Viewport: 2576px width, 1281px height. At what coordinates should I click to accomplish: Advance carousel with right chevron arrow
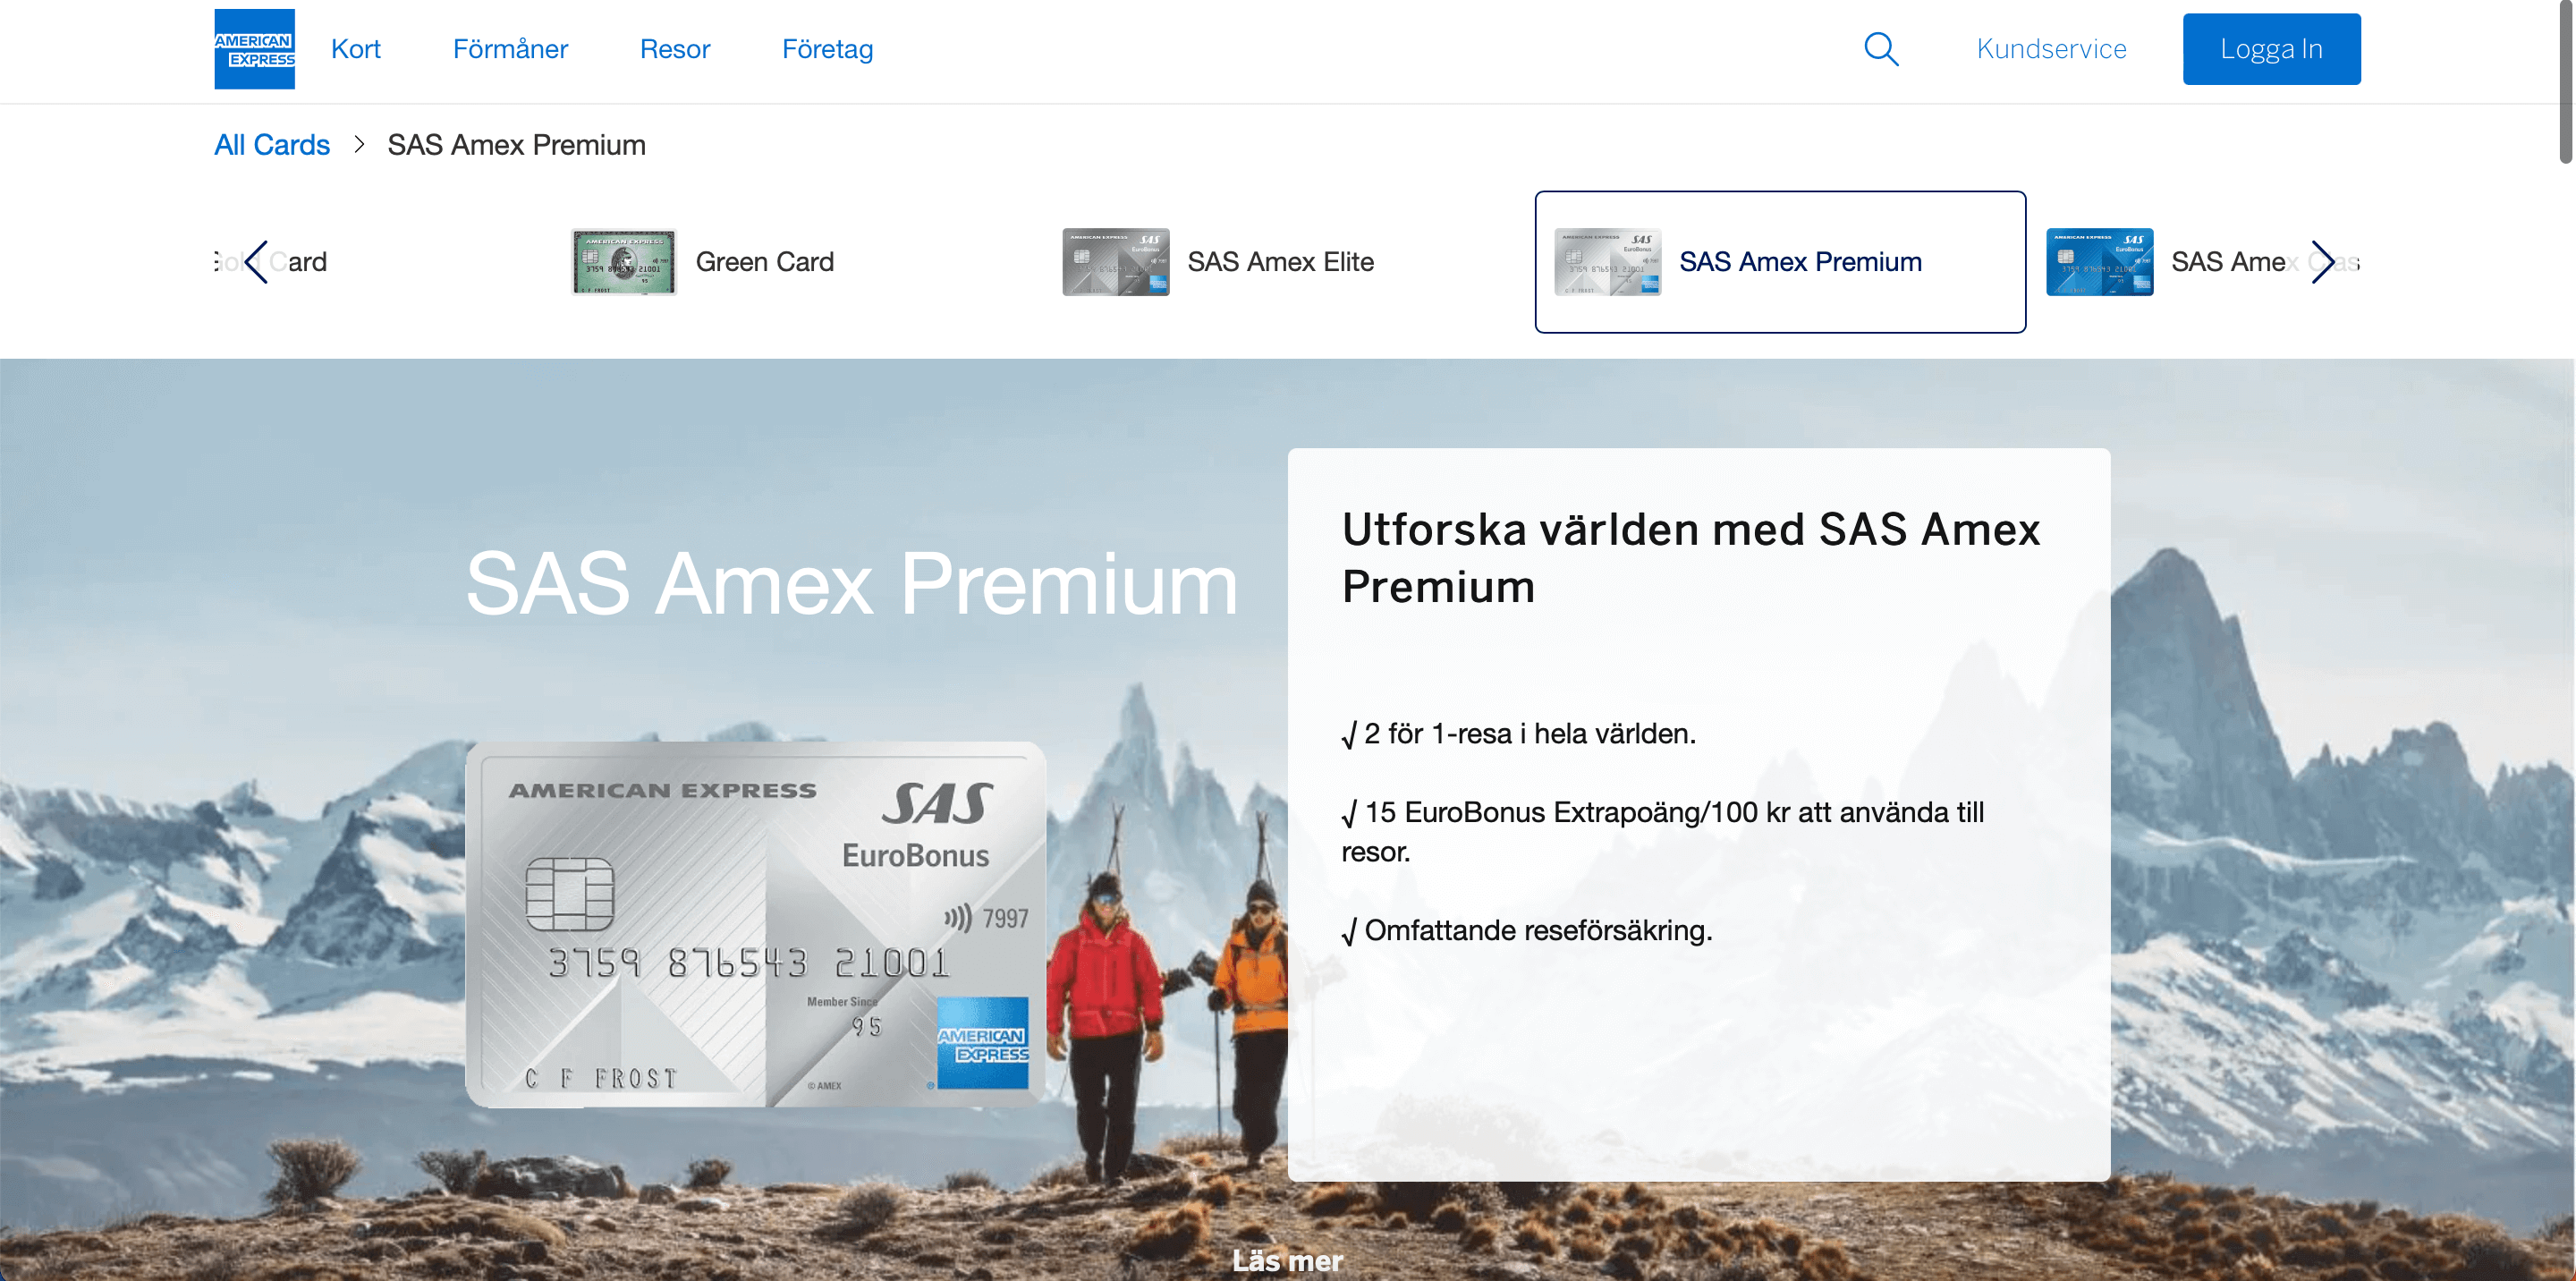point(2322,262)
